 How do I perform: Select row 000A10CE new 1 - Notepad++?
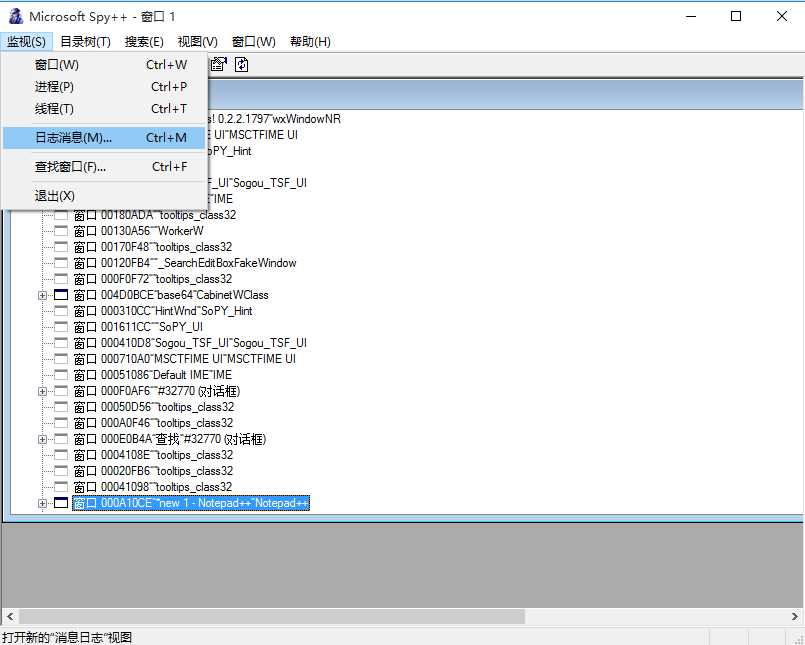[191, 503]
